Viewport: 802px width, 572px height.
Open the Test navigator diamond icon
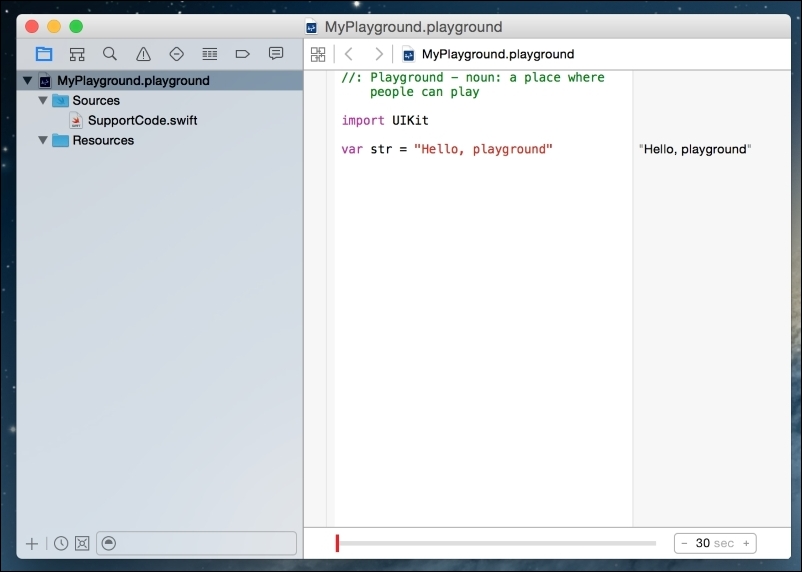[176, 54]
